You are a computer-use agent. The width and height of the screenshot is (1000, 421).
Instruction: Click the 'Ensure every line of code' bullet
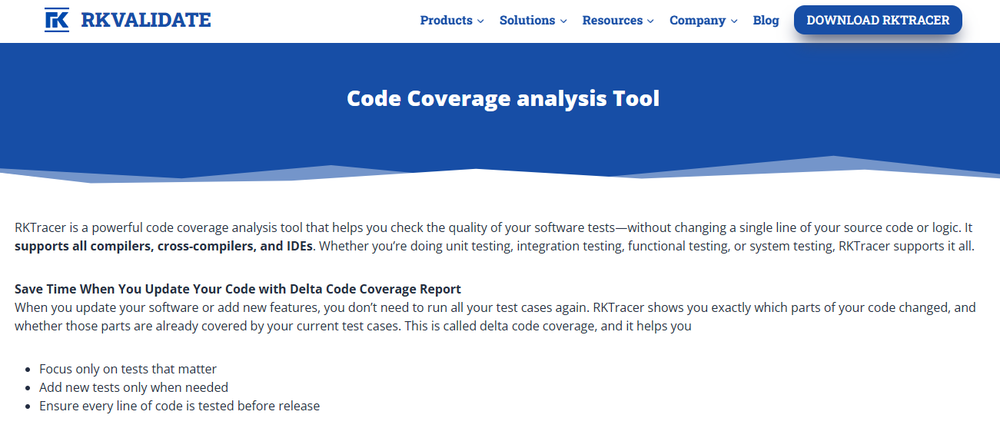pyautogui.click(x=179, y=405)
